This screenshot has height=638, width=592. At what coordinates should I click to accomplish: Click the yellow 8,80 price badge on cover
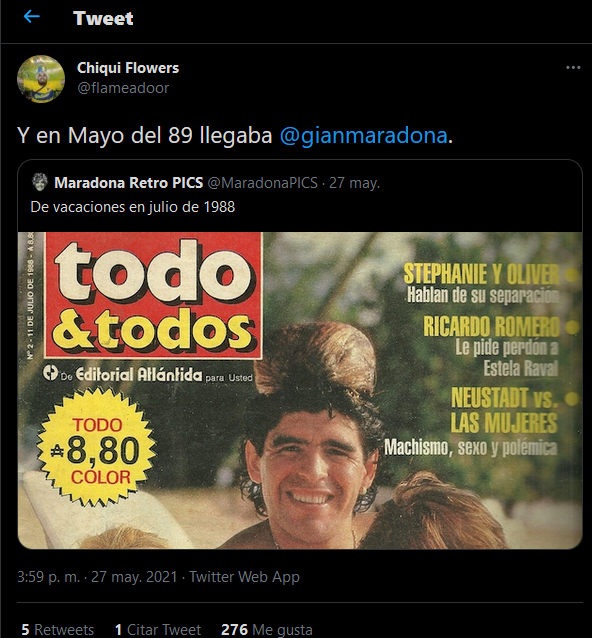(96, 448)
